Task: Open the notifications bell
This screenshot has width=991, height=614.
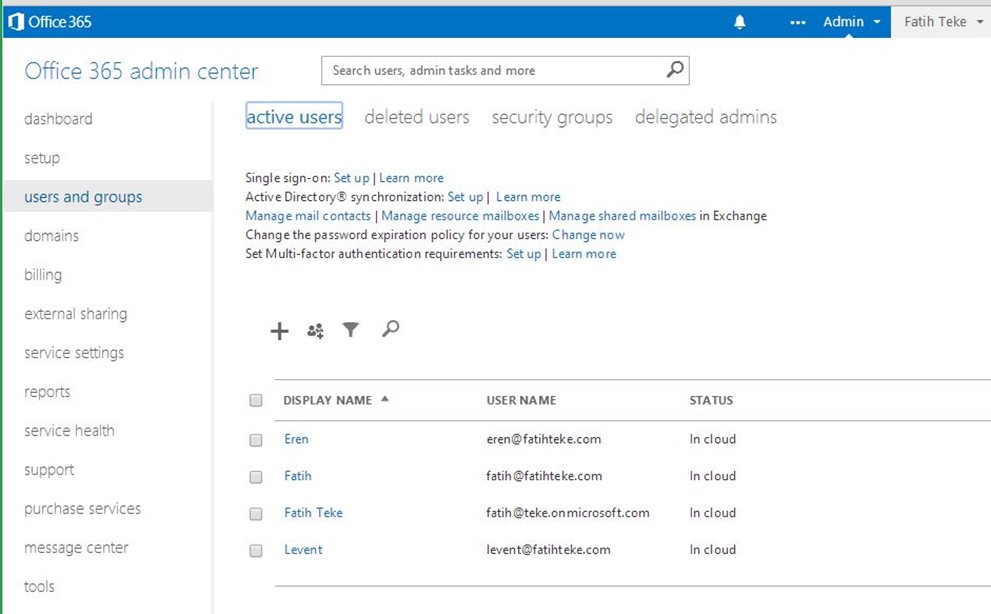Action: 739,22
